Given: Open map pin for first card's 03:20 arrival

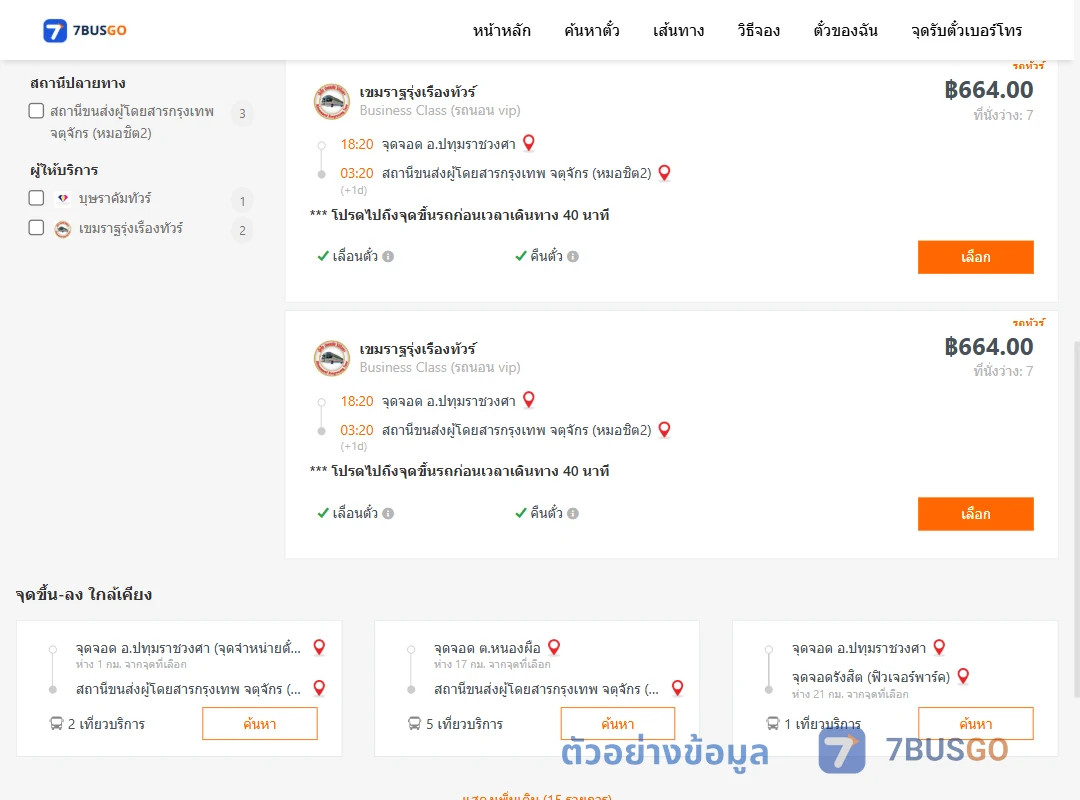Looking at the screenshot, I should click(x=665, y=172).
